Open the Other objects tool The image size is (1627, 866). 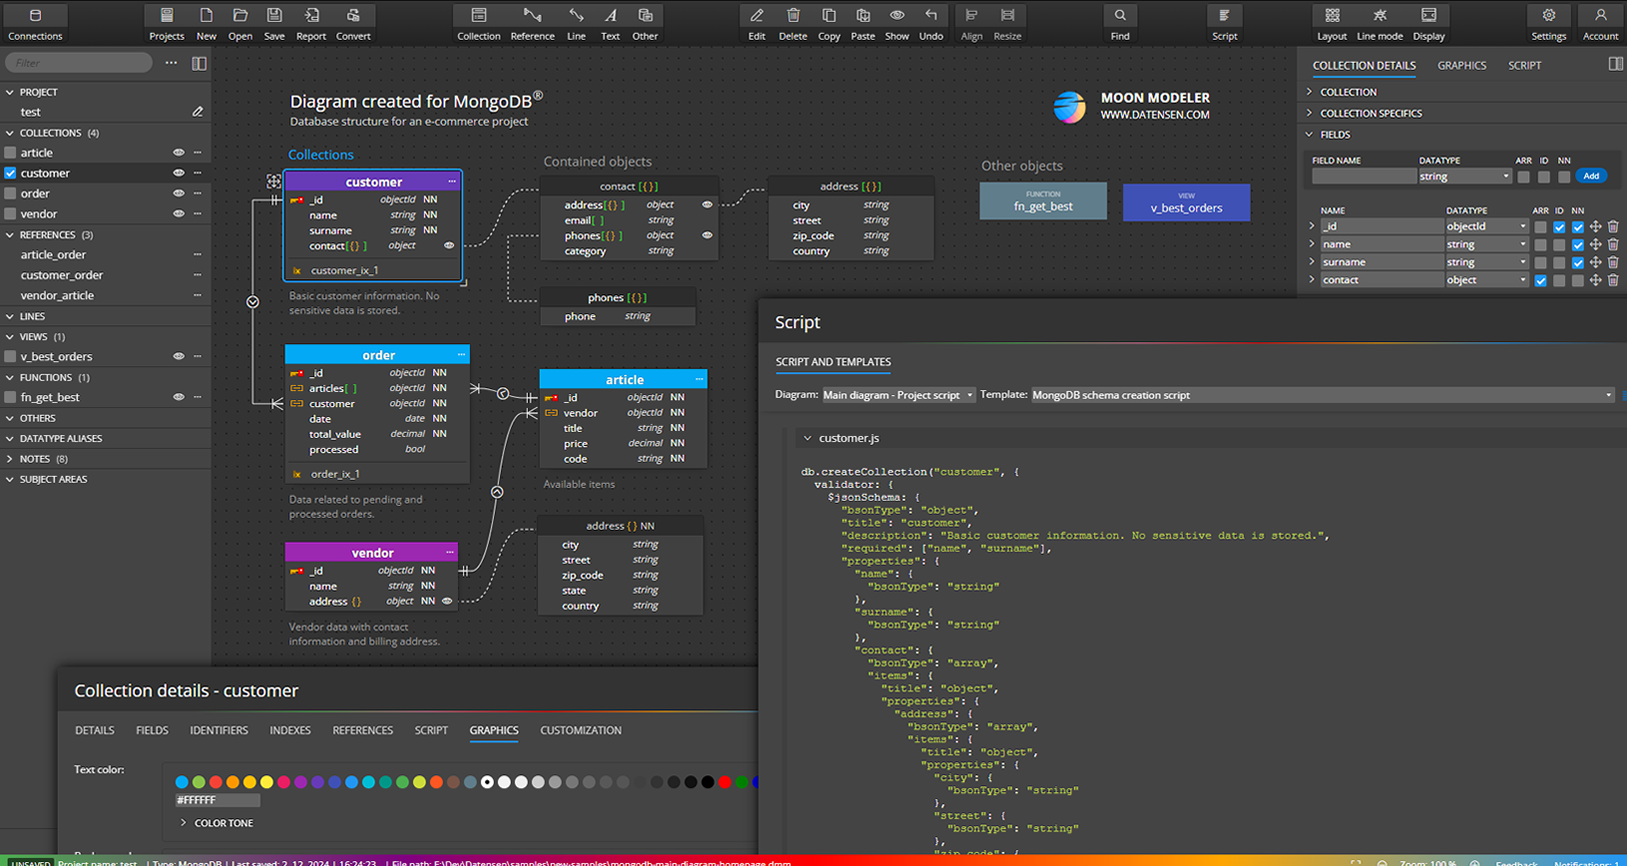[645, 23]
